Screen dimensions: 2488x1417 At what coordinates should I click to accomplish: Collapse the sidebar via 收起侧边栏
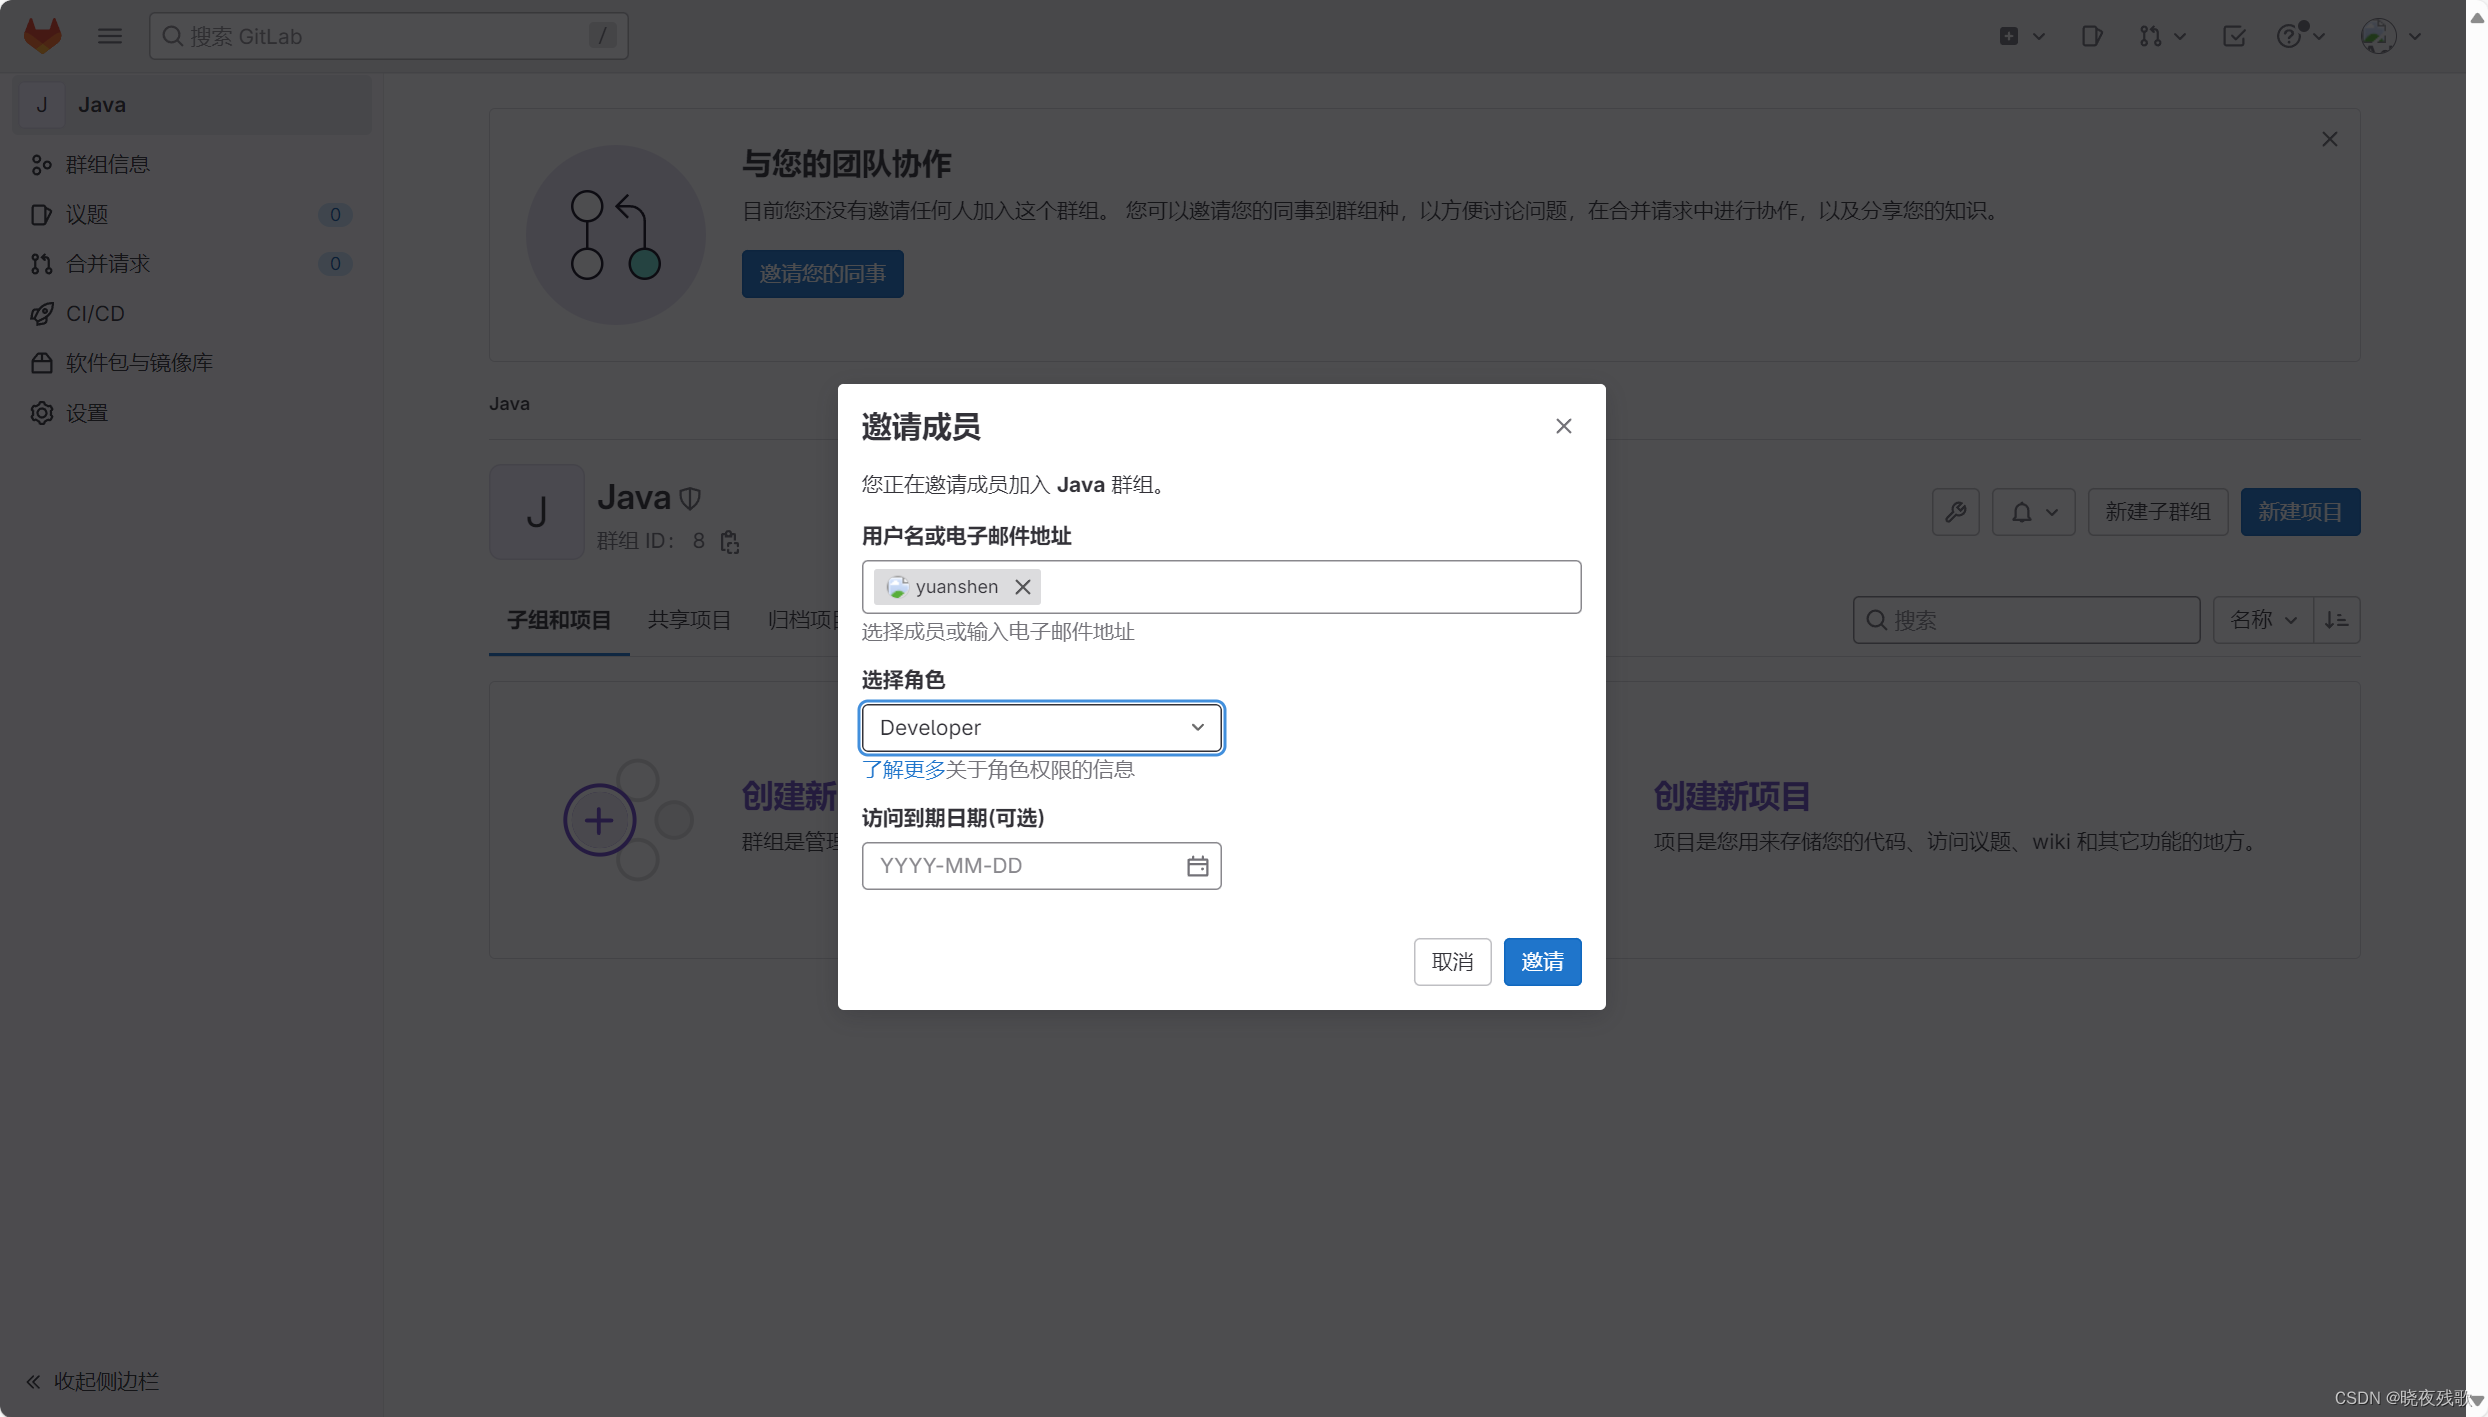click(x=92, y=1381)
